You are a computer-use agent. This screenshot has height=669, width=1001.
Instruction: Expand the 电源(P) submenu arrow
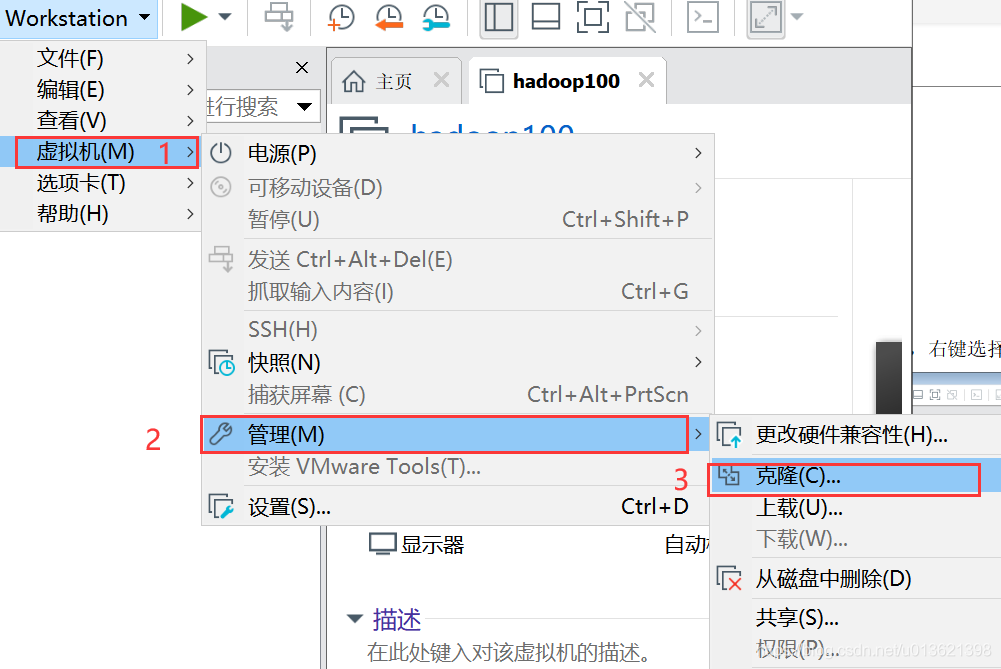pos(698,153)
